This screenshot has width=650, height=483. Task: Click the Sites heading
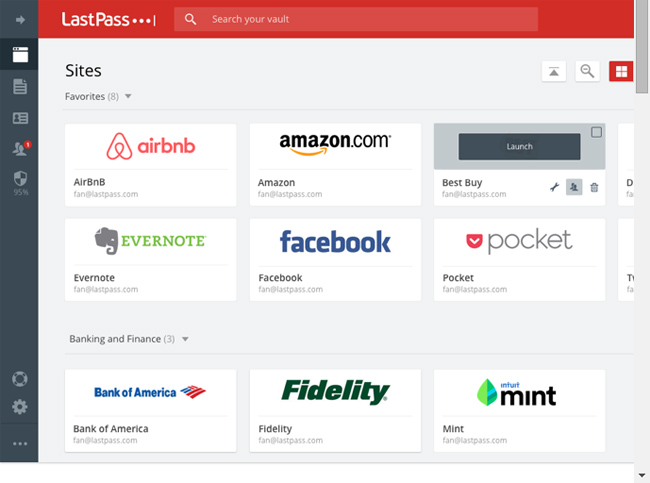click(83, 70)
